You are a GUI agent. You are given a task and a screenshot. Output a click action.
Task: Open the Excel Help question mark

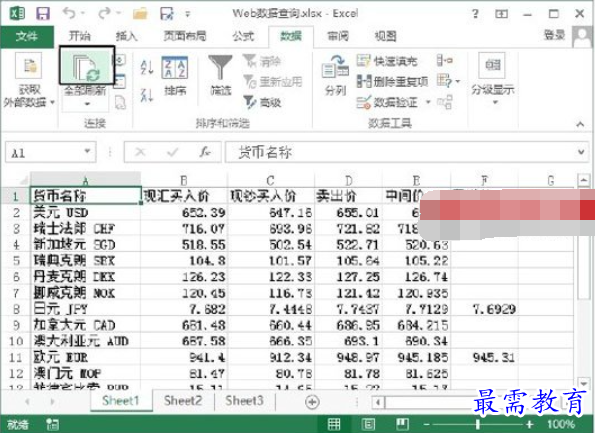point(475,14)
